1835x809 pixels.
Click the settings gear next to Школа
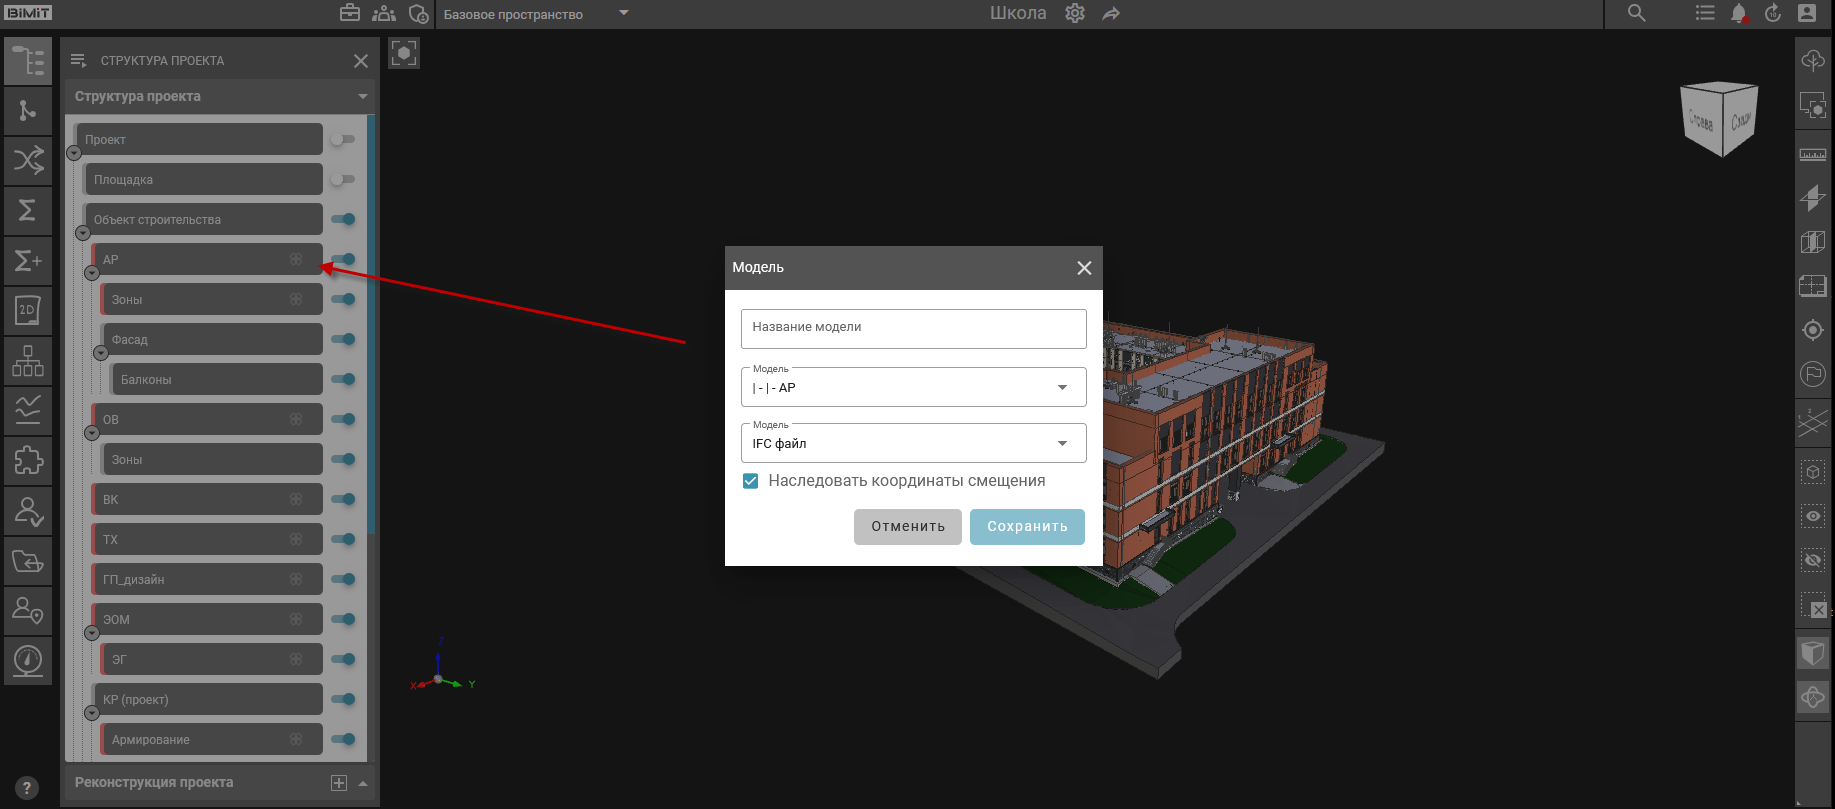tap(1075, 14)
